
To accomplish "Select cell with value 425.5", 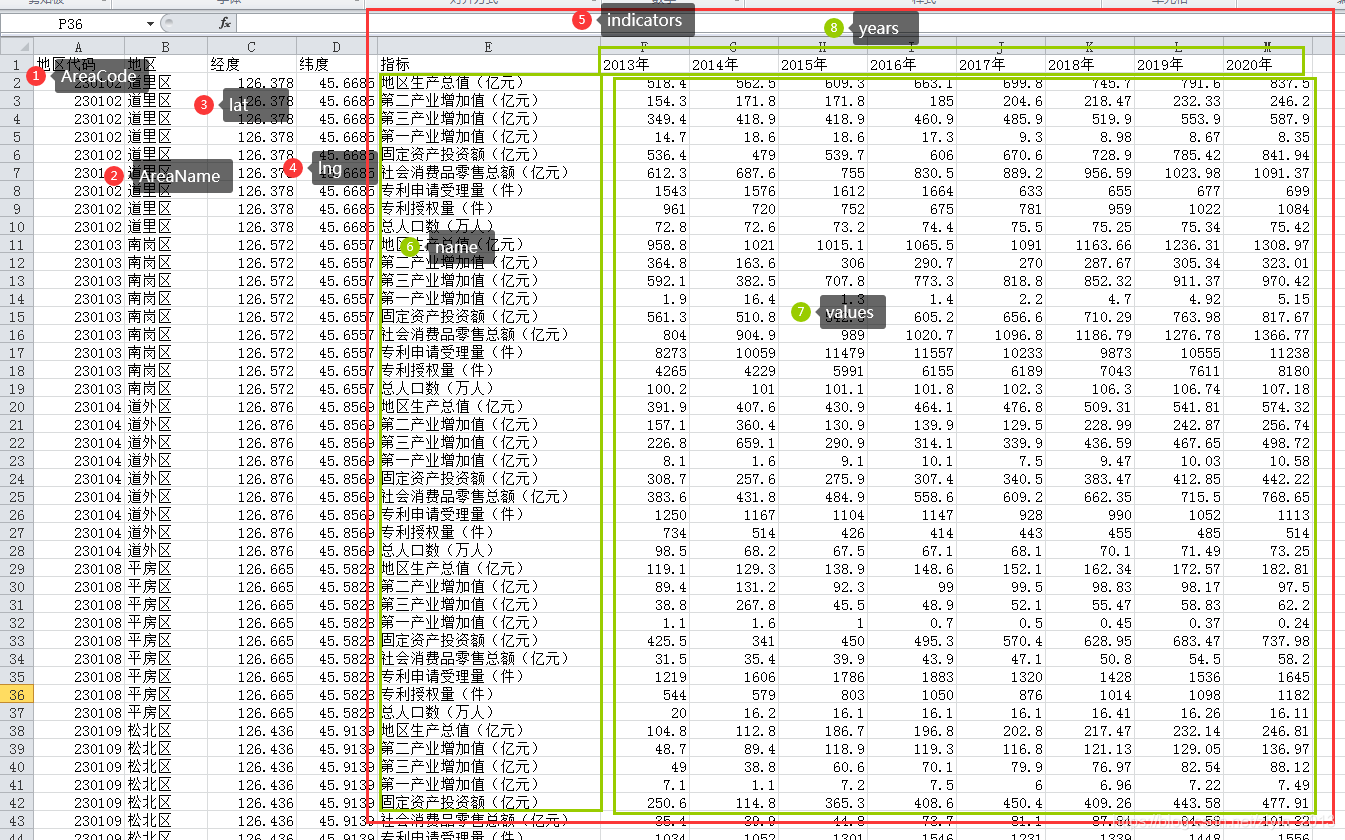I will 644,640.
